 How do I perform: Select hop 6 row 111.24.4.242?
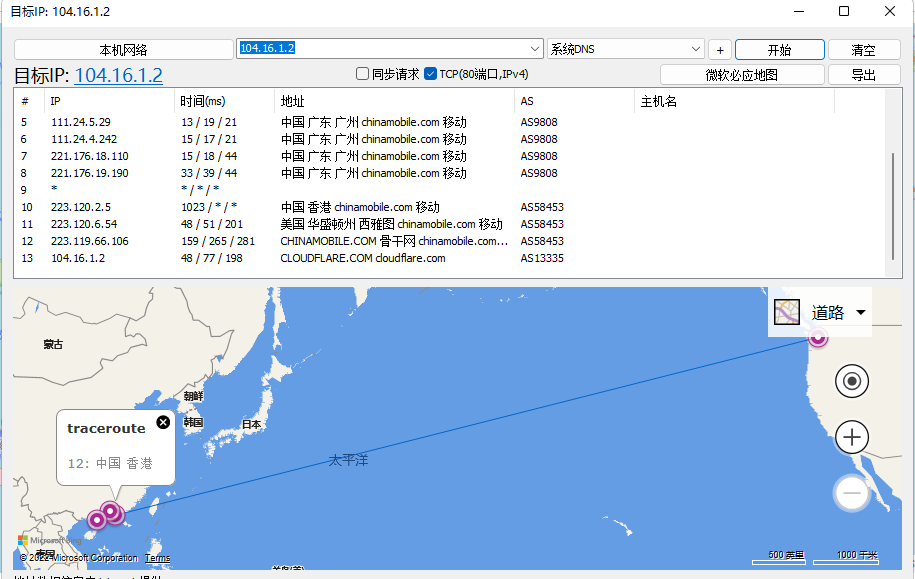[x=449, y=139]
